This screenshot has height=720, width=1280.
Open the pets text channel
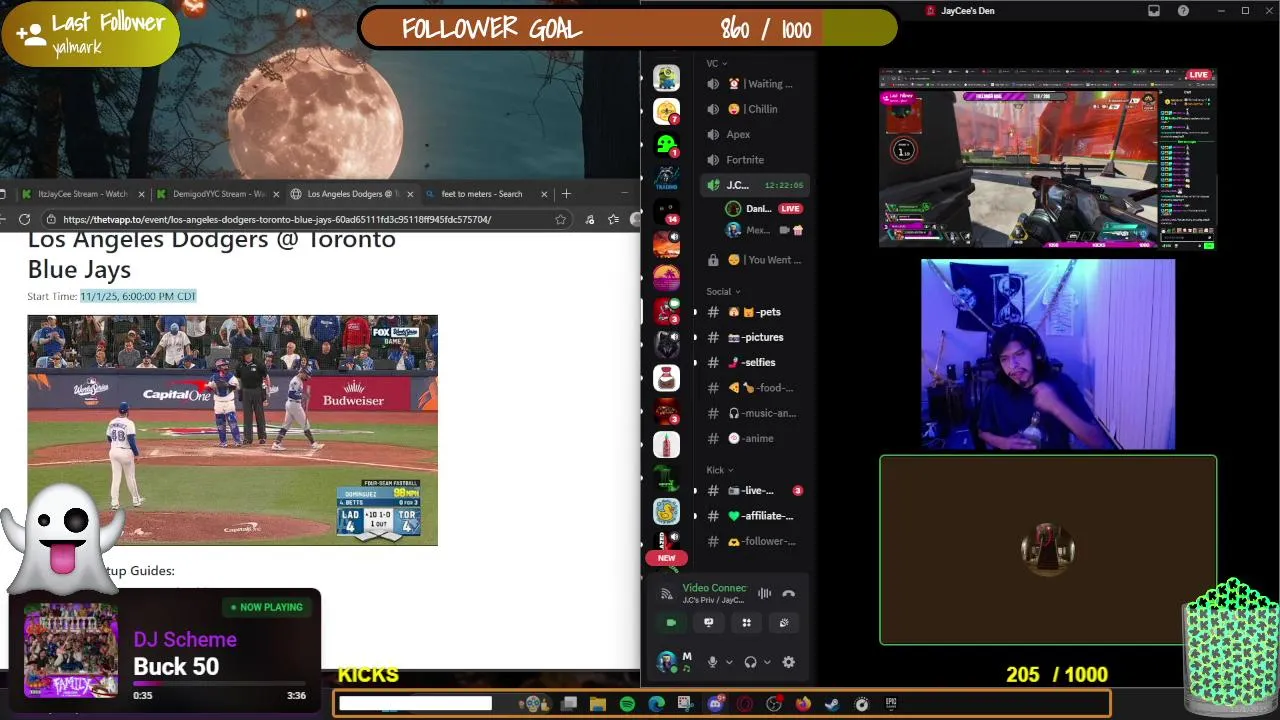click(x=752, y=312)
